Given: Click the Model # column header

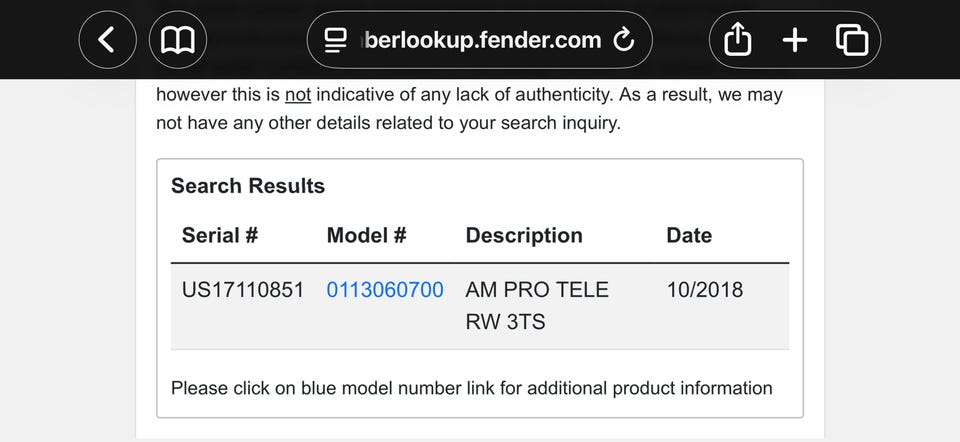Looking at the screenshot, I should 366,236.
